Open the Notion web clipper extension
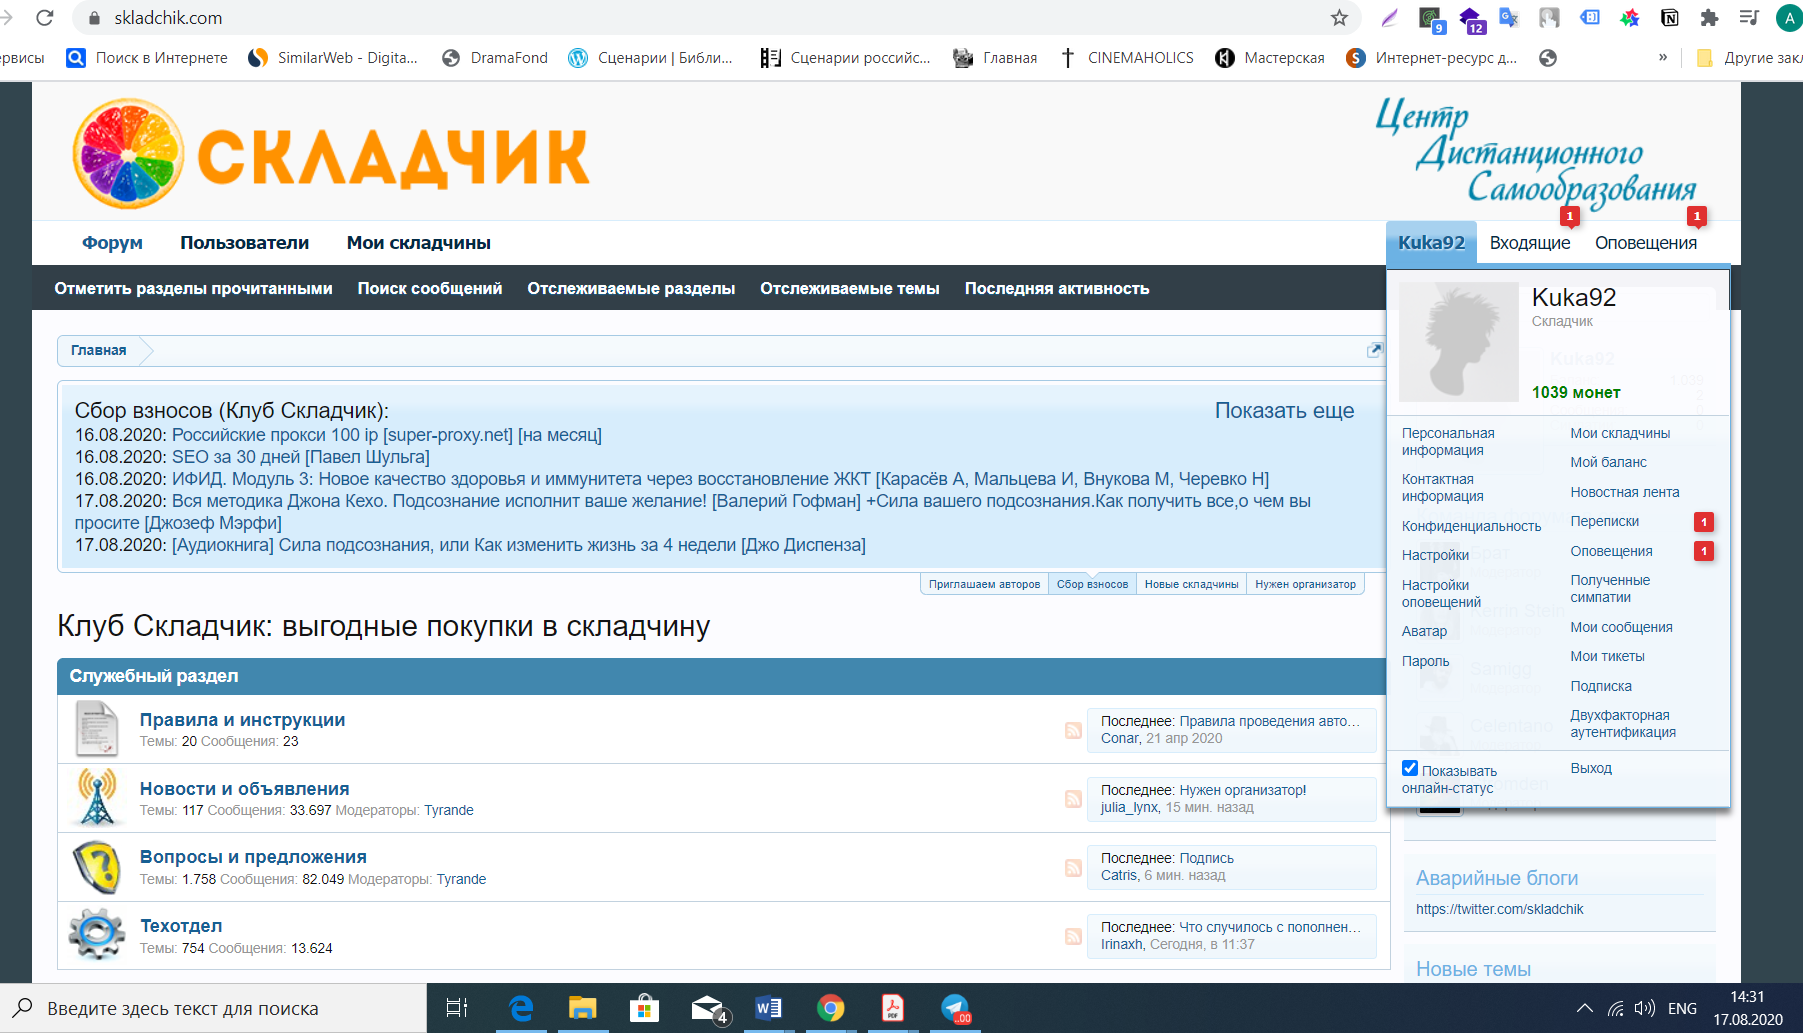 point(1669,18)
